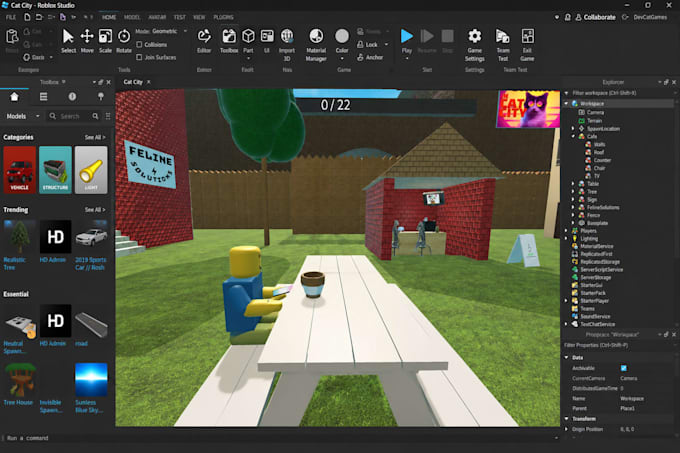Viewport: 680px width, 453px height.
Task: Activate the Move tool
Action: click(87, 41)
